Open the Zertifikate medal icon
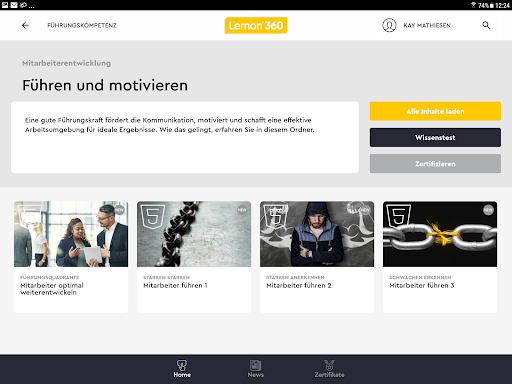 coord(329,365)
